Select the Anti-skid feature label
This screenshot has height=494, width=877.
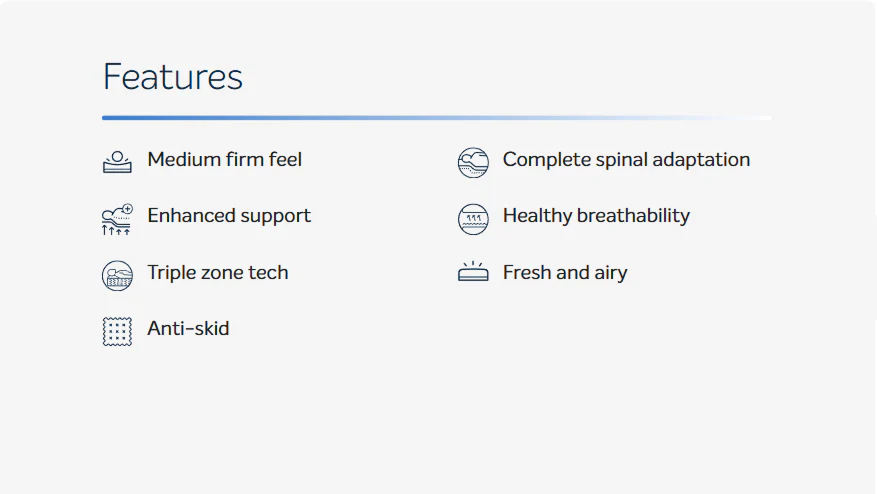(x=188, y=328)
